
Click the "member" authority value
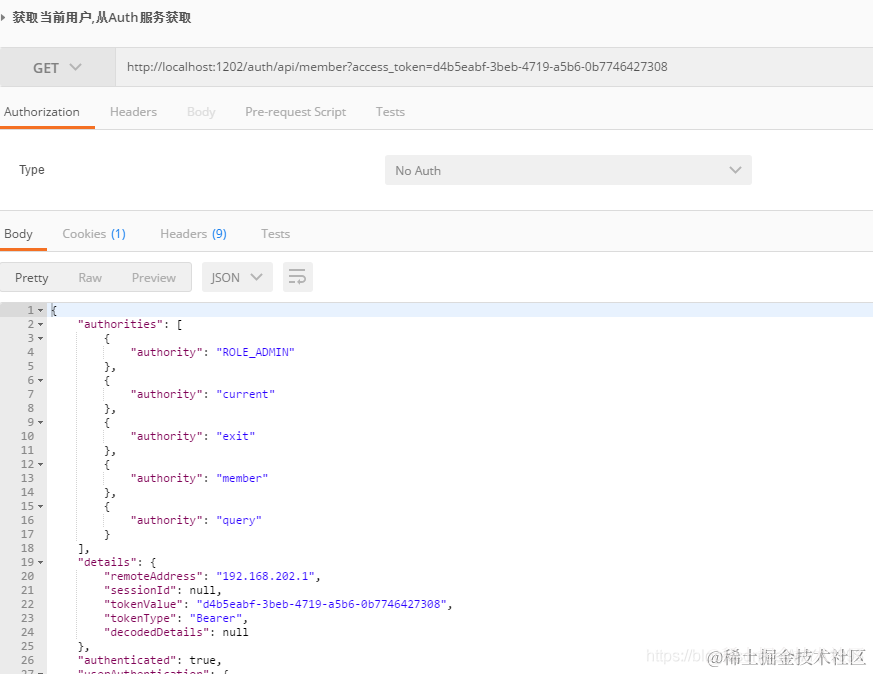tap(242, 478)
